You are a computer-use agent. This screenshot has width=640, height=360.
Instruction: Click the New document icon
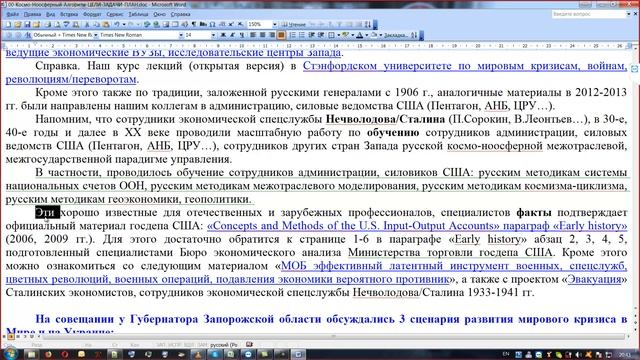coord(8,24)
